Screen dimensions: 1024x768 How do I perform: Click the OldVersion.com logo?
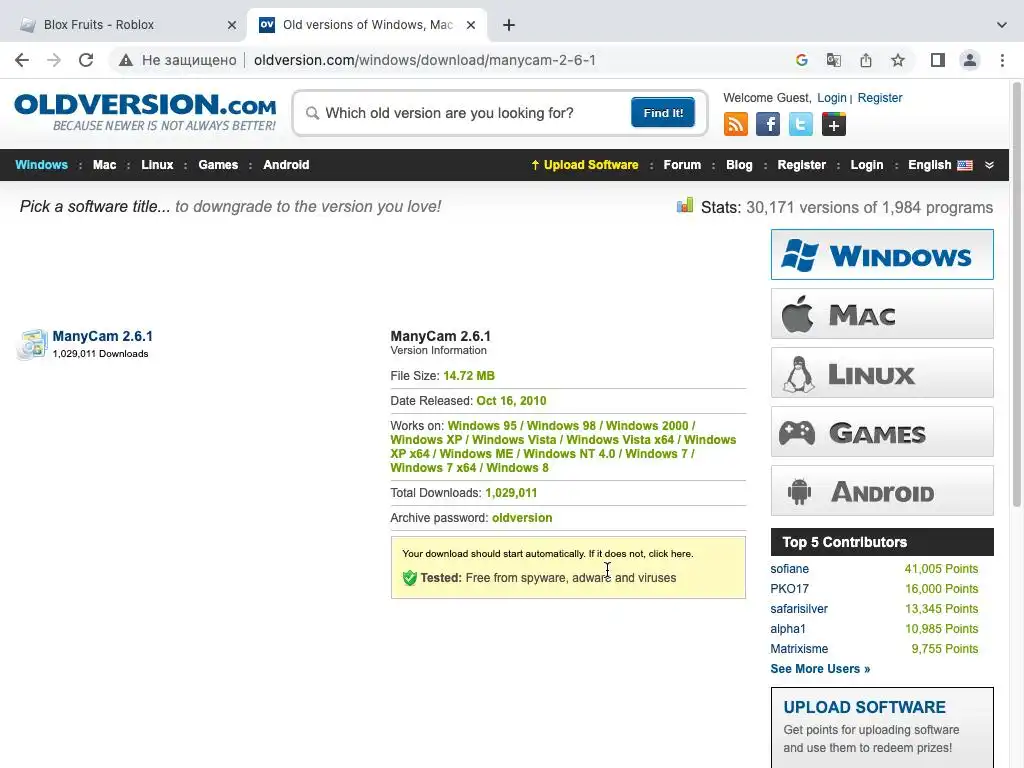pyautogui.click(x=145, y=112)
